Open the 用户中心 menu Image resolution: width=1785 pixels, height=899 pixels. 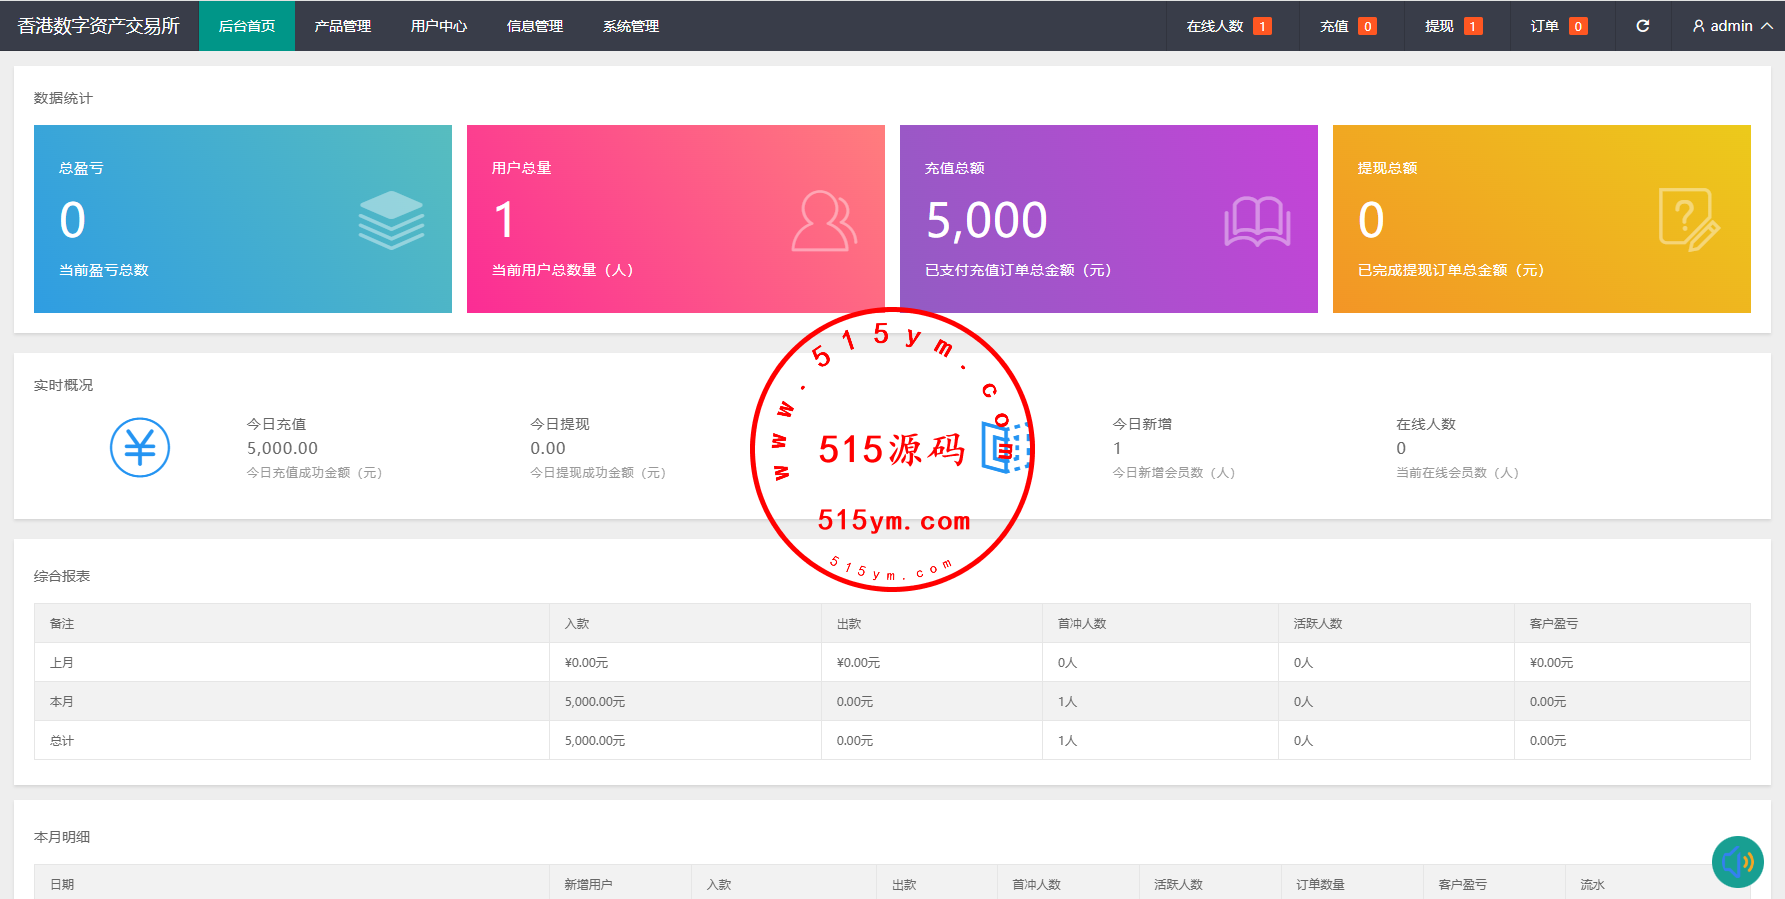coord(438,26)
